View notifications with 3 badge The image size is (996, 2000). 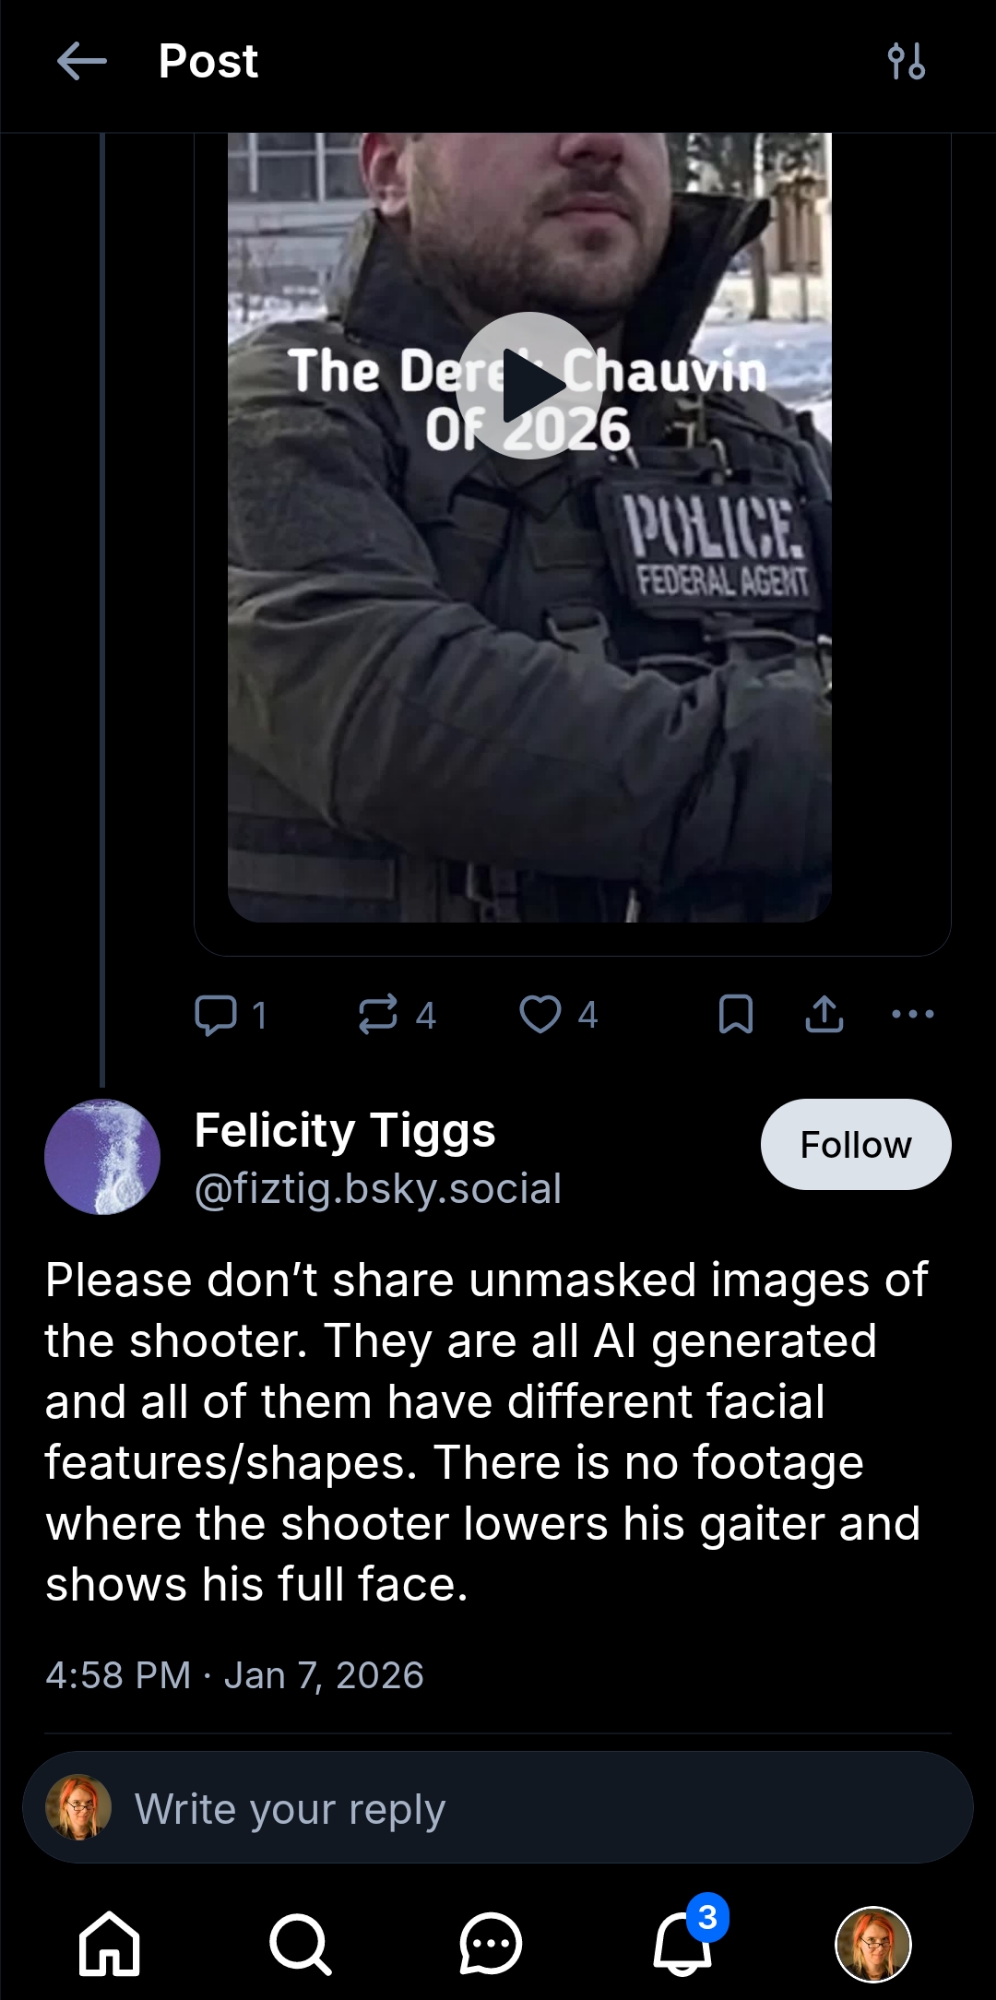pyautogui.click(x=683, y=1944)
